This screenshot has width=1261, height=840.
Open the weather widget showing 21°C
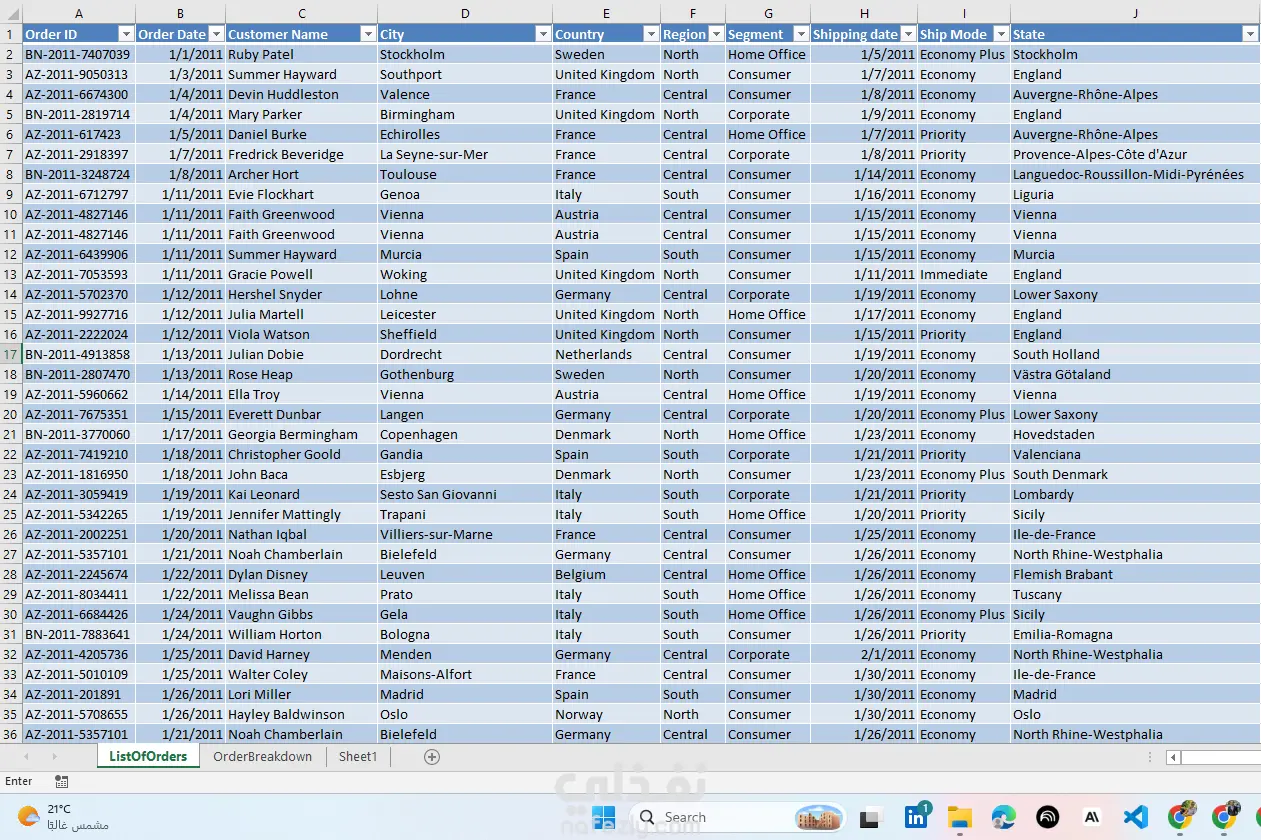click(x=62, y=817)
